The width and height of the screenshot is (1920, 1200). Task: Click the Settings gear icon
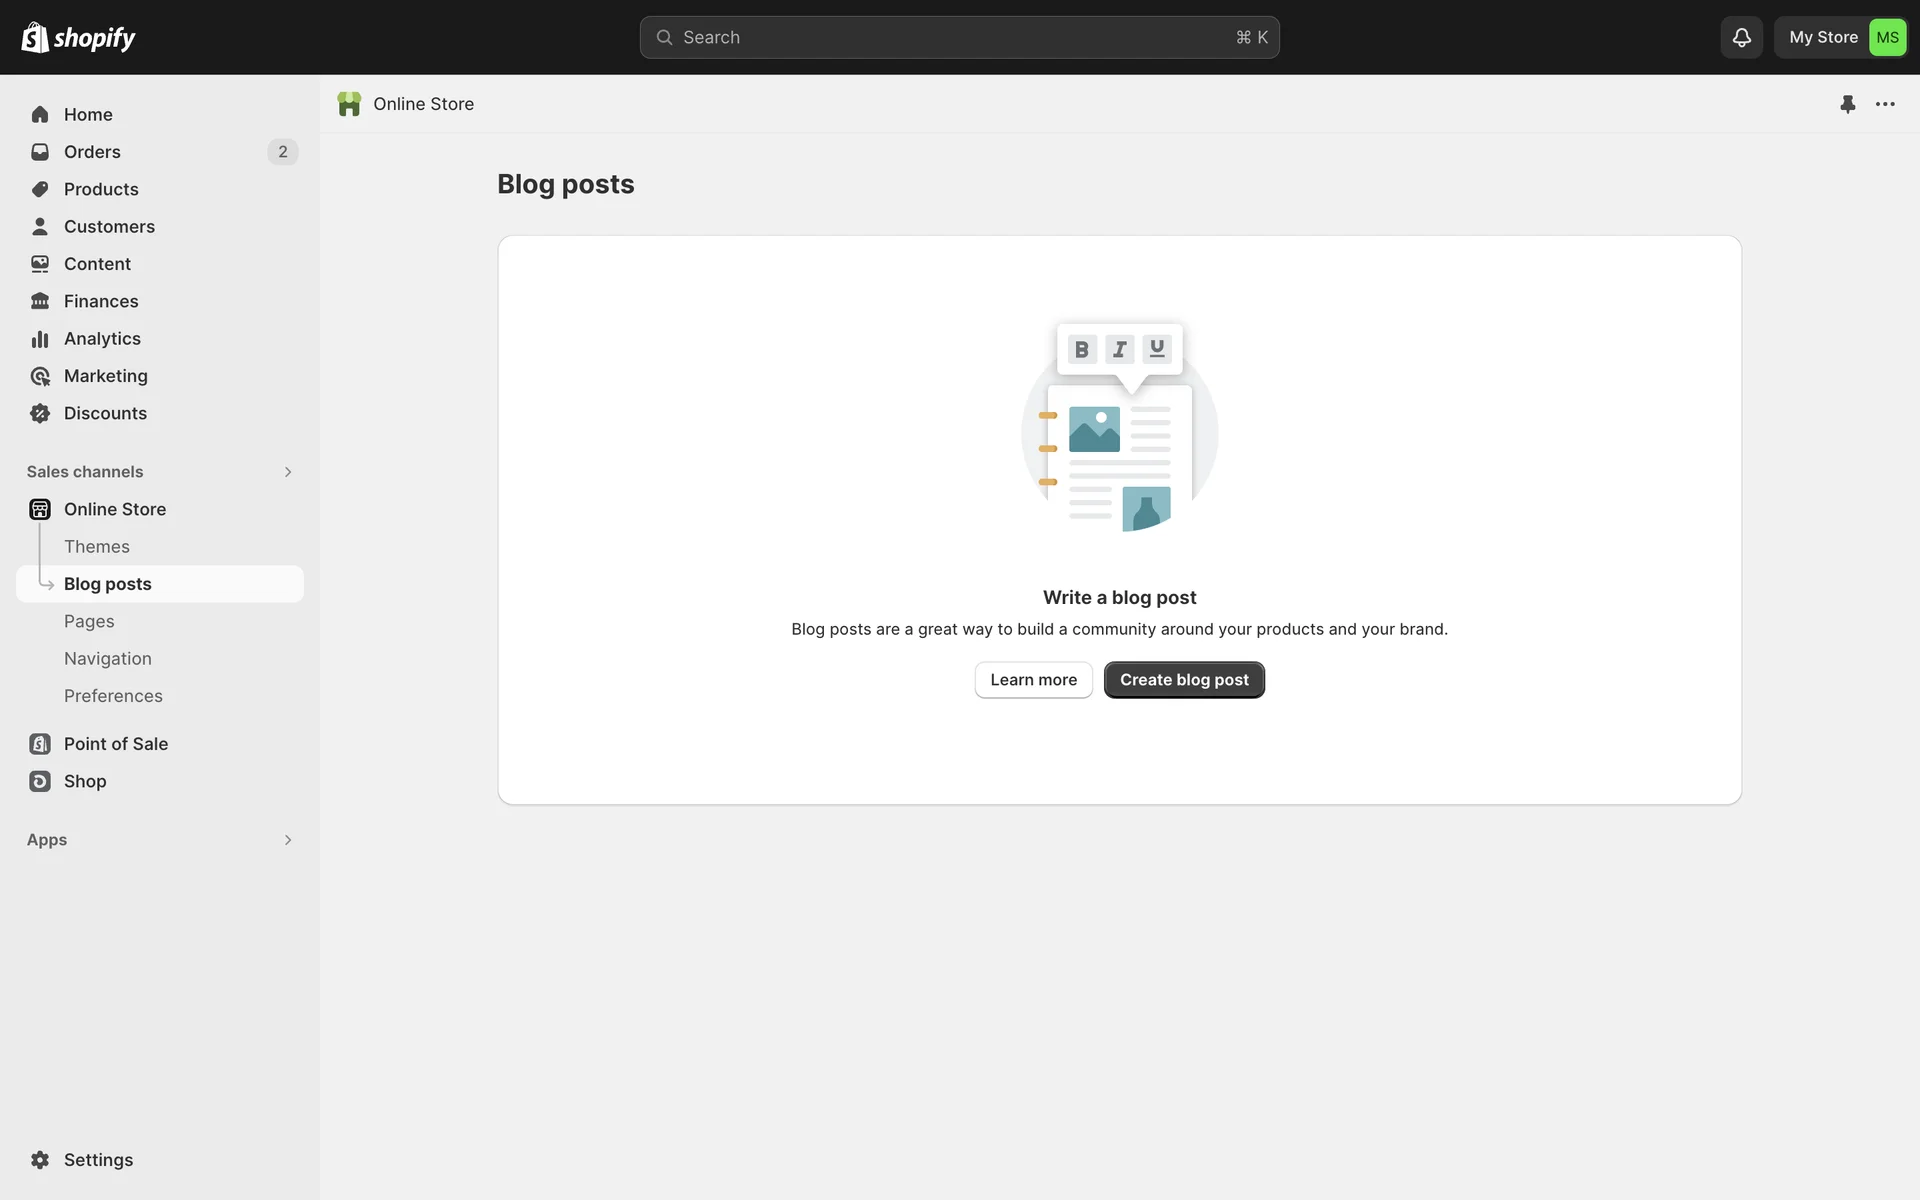pos(40,1160)
